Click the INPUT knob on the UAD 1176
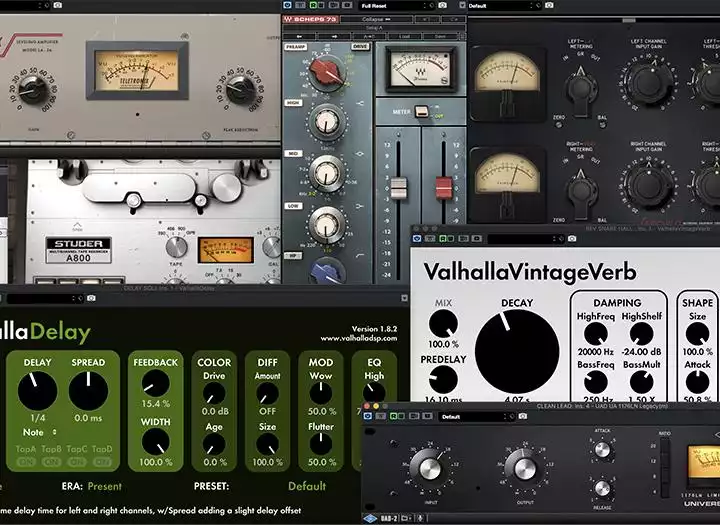 (429, 469)
